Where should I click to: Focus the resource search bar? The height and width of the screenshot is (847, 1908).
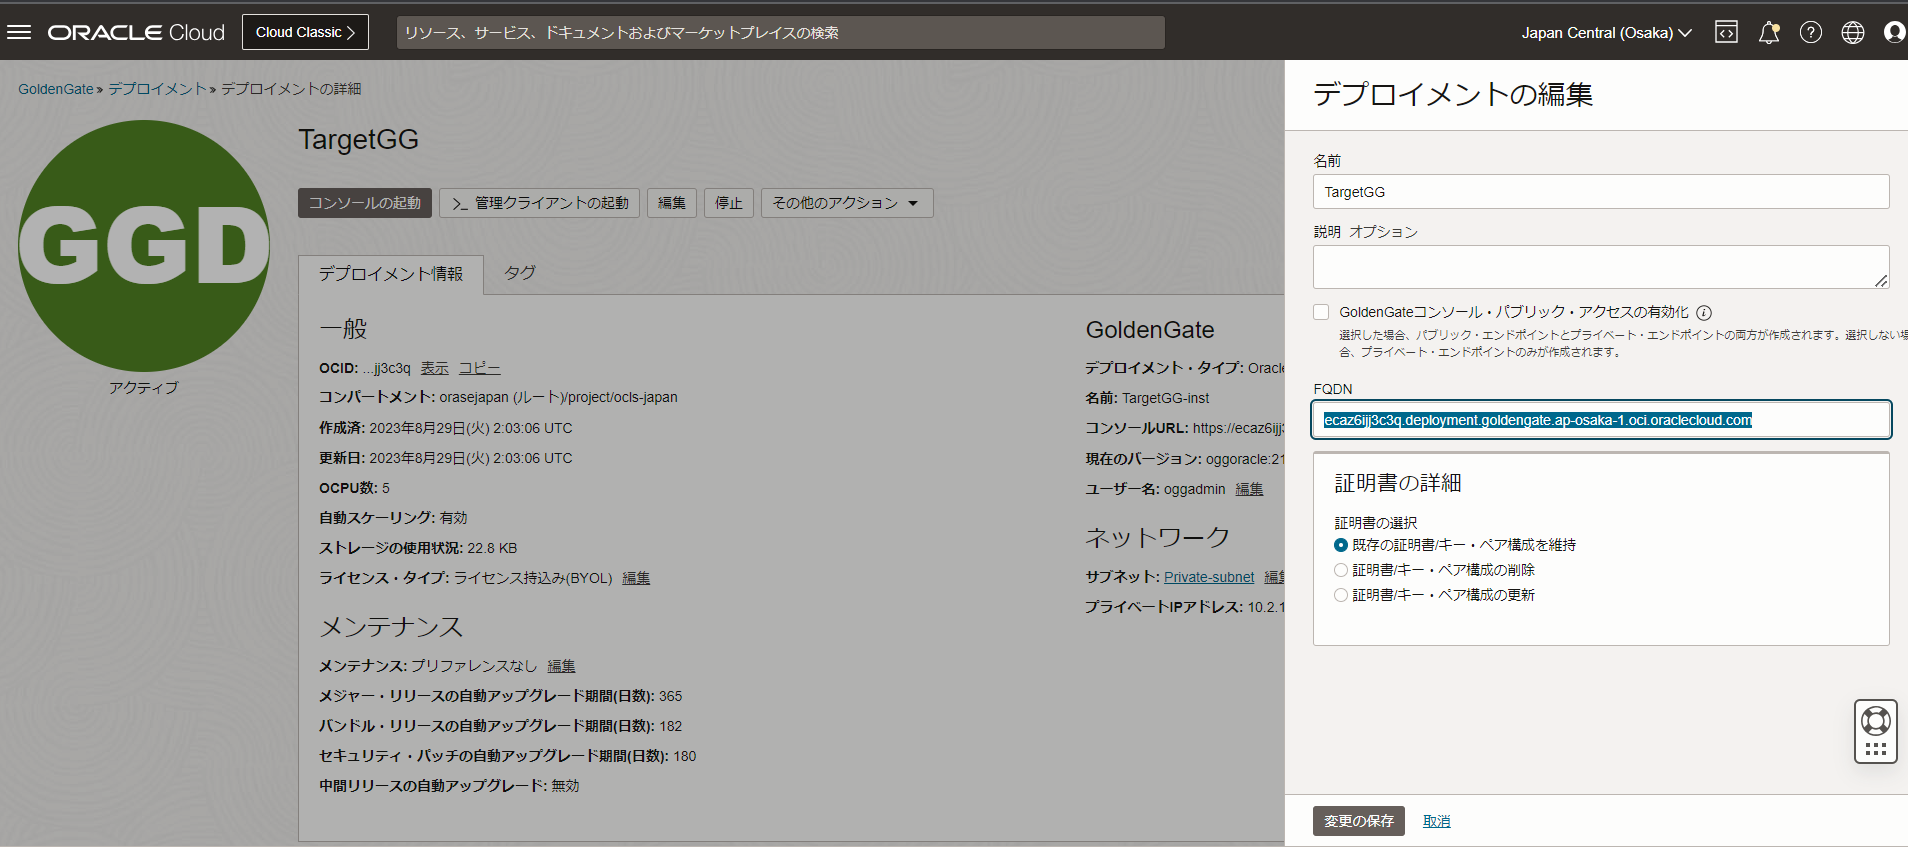click(780, 32)
